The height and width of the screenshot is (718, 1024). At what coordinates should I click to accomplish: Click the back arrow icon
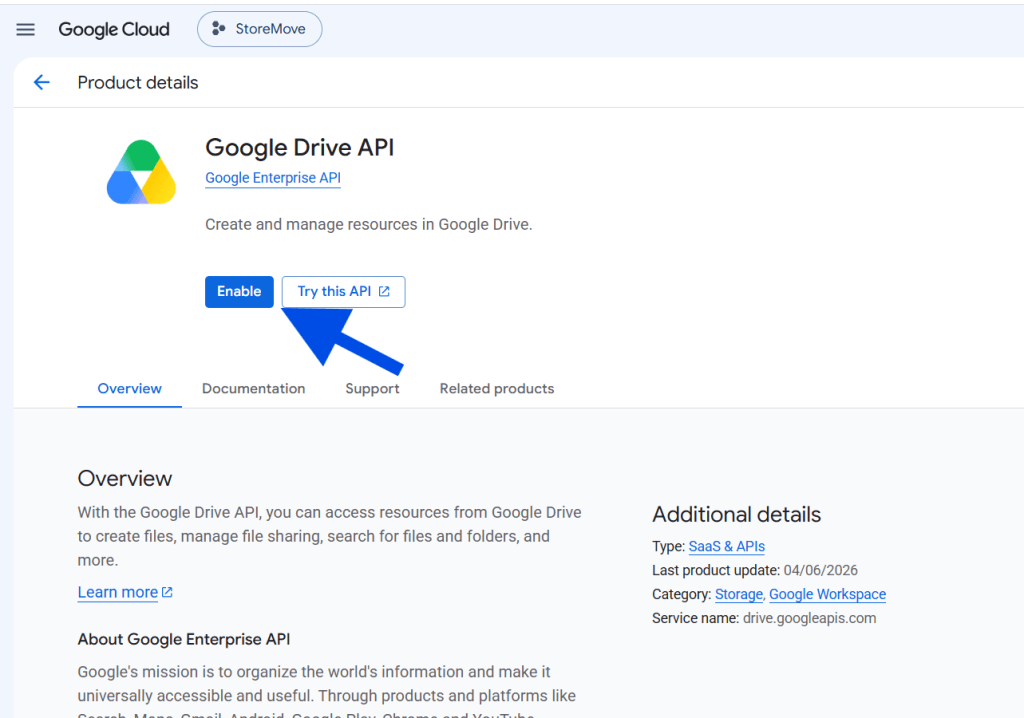[x=42, y=82]
